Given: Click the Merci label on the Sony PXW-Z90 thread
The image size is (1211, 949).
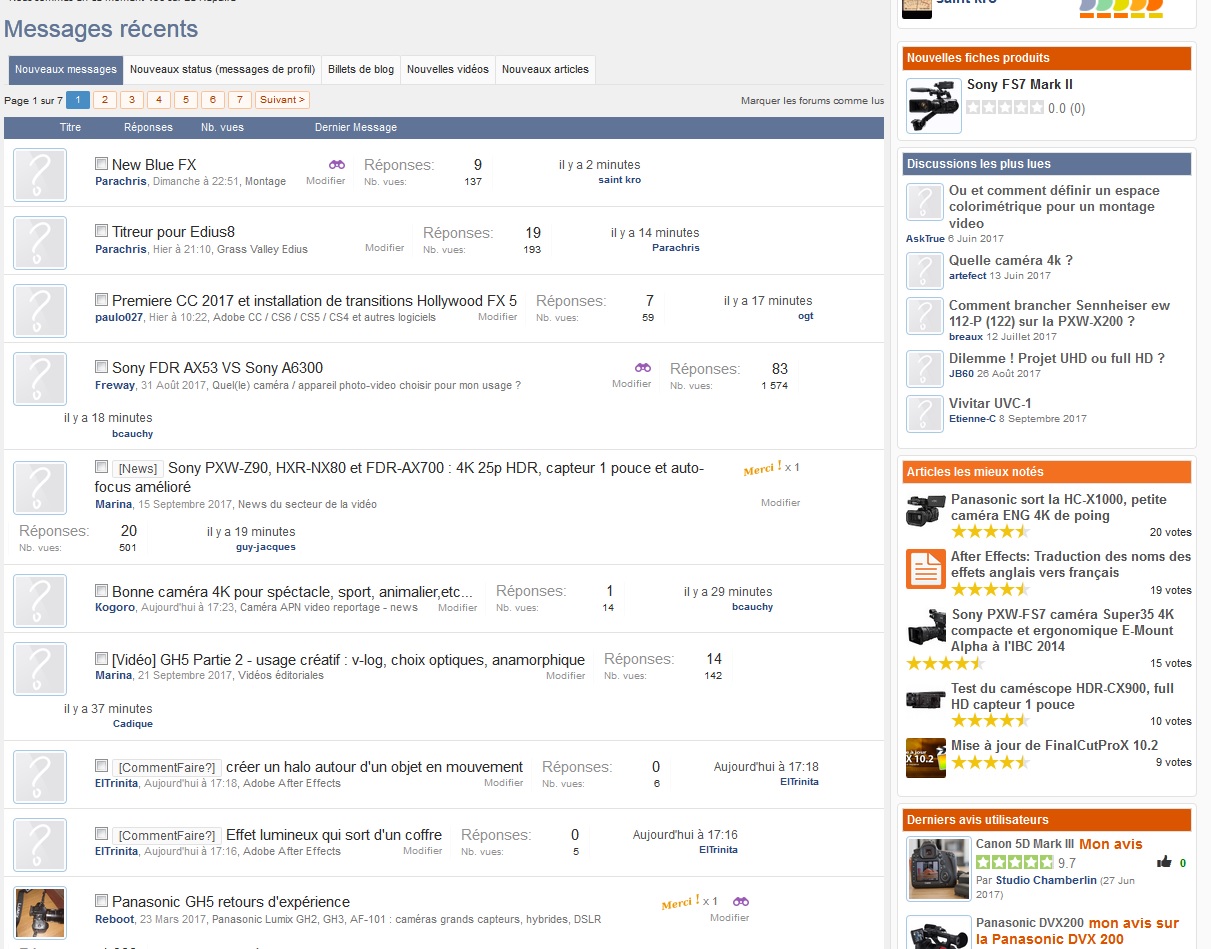Looking at the screenshot, I should click(762, 468).
